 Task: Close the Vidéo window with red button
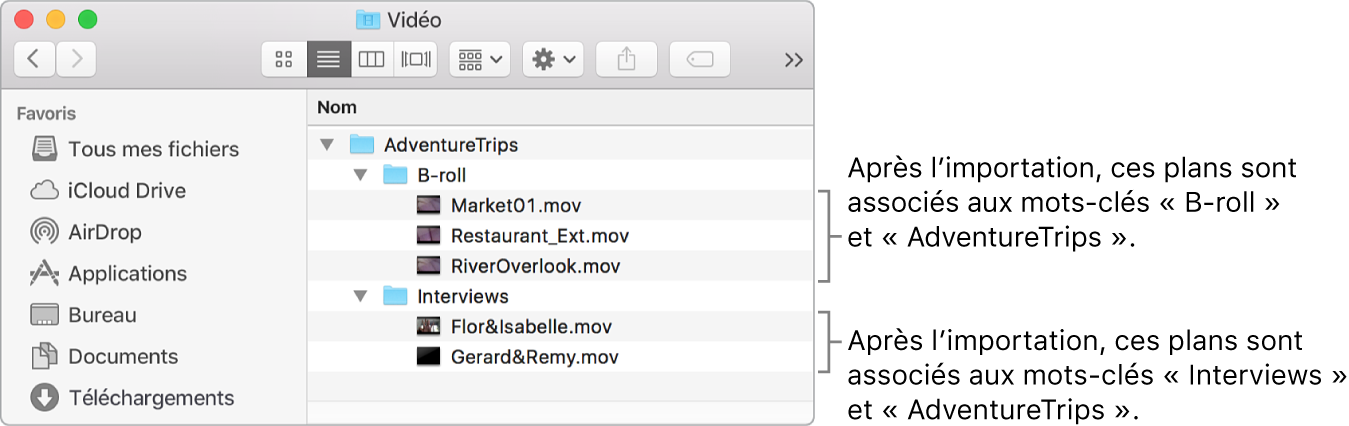coord(25,19)
